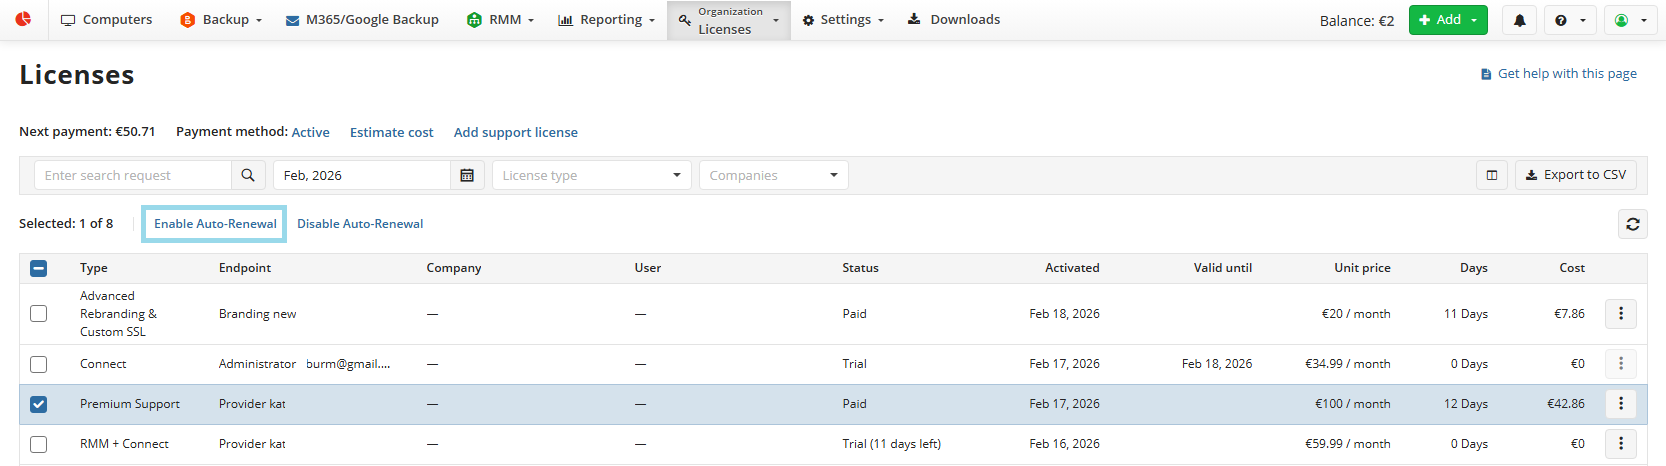Viewport: 1666px width, 466px height.
Task: Expand the green Add dropdown button
Action: [1447, 20]
